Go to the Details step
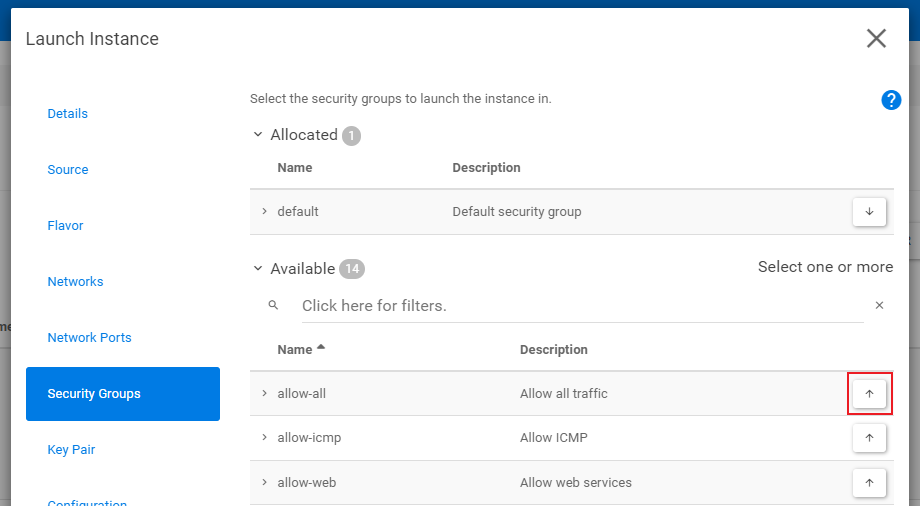Viewport: 920px width, 506px height. pos(67,114)
